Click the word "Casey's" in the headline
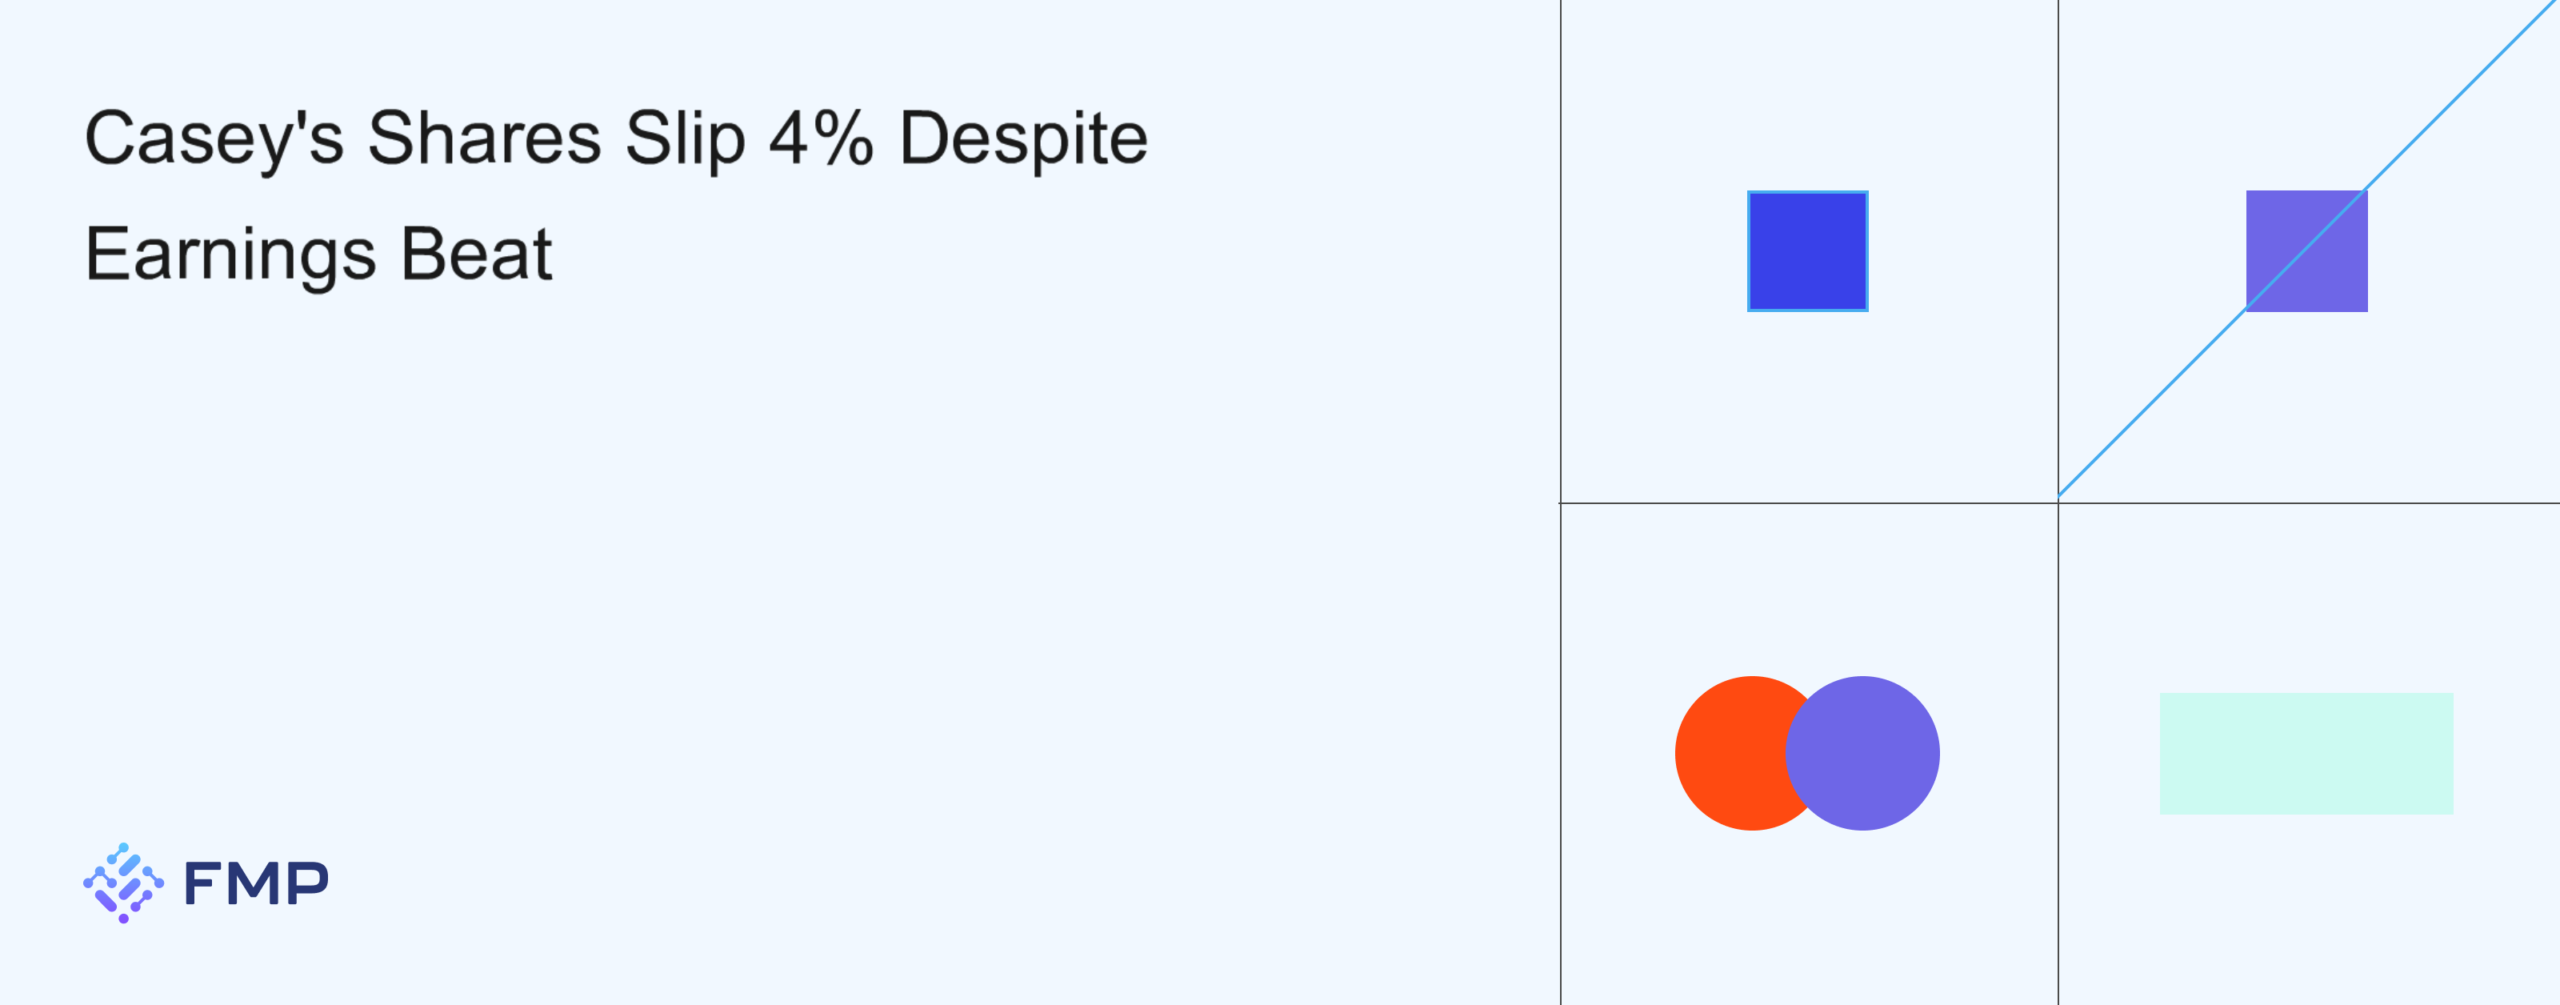The image size is (2560, 1005). (214, 138)
